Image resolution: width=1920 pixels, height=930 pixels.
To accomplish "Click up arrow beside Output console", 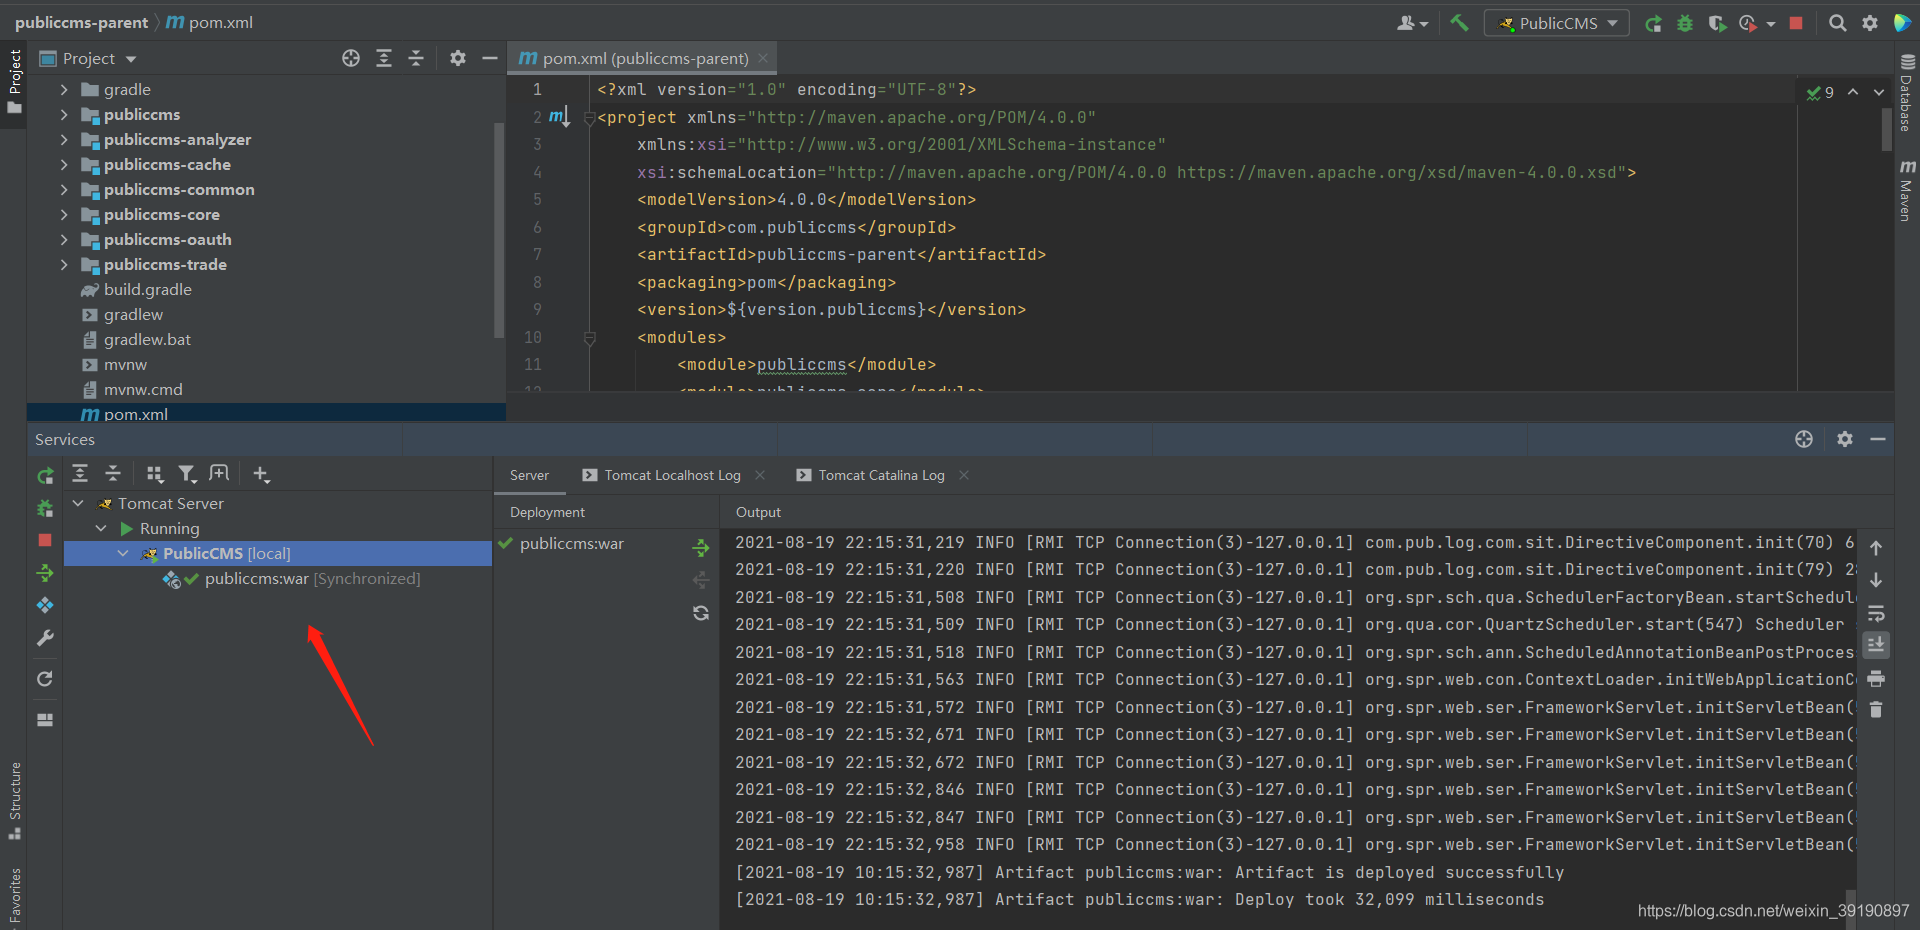I will (x=1876, y=548).
